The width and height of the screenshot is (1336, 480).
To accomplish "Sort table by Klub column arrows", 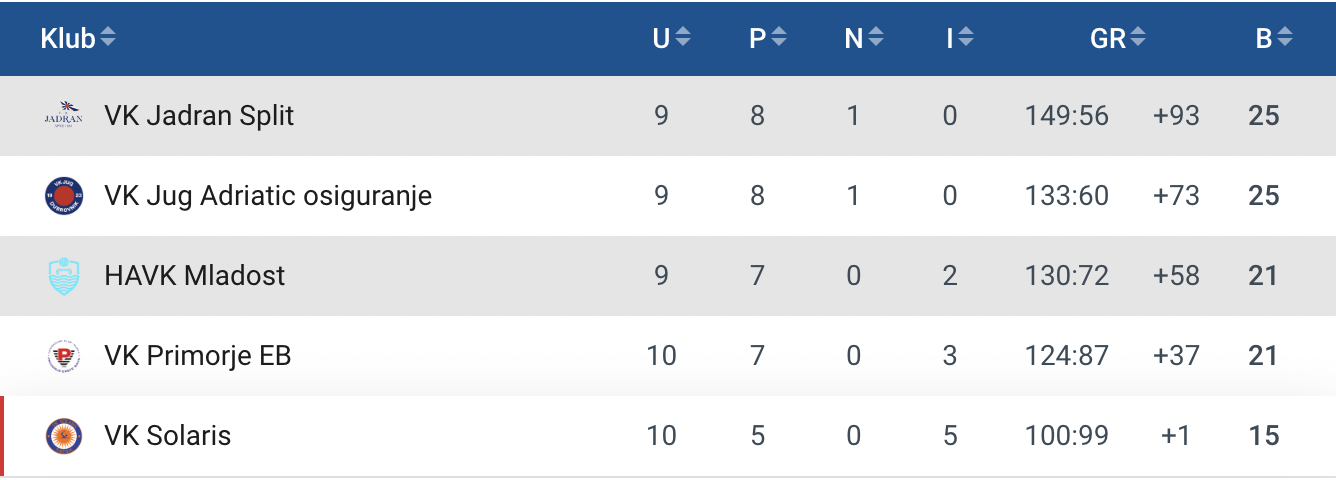I will coord(108,39).
